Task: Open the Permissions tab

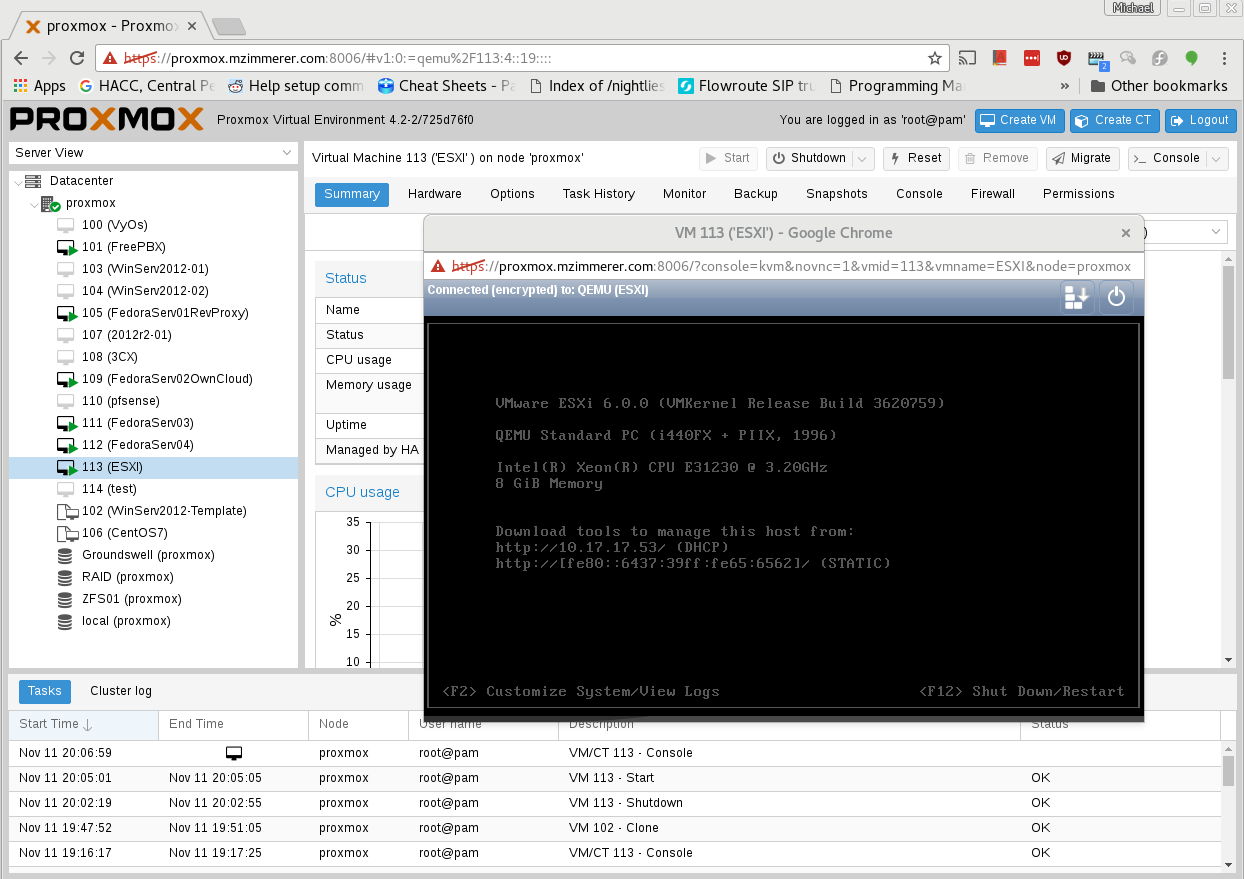Action: (1078, 194)
